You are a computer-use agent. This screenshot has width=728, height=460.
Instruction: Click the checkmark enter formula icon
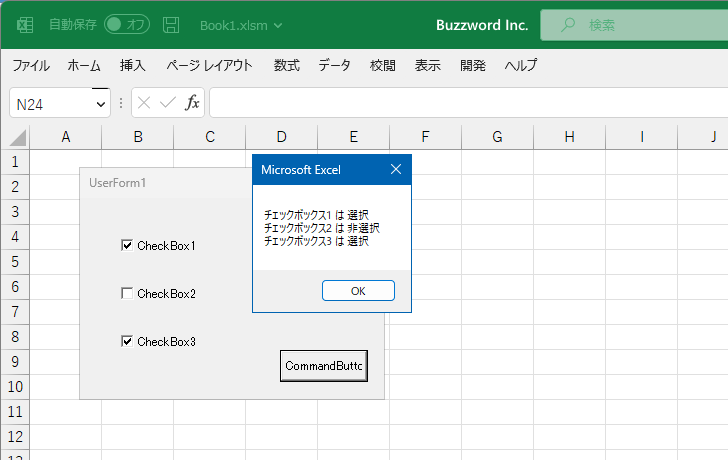(168, 103)
